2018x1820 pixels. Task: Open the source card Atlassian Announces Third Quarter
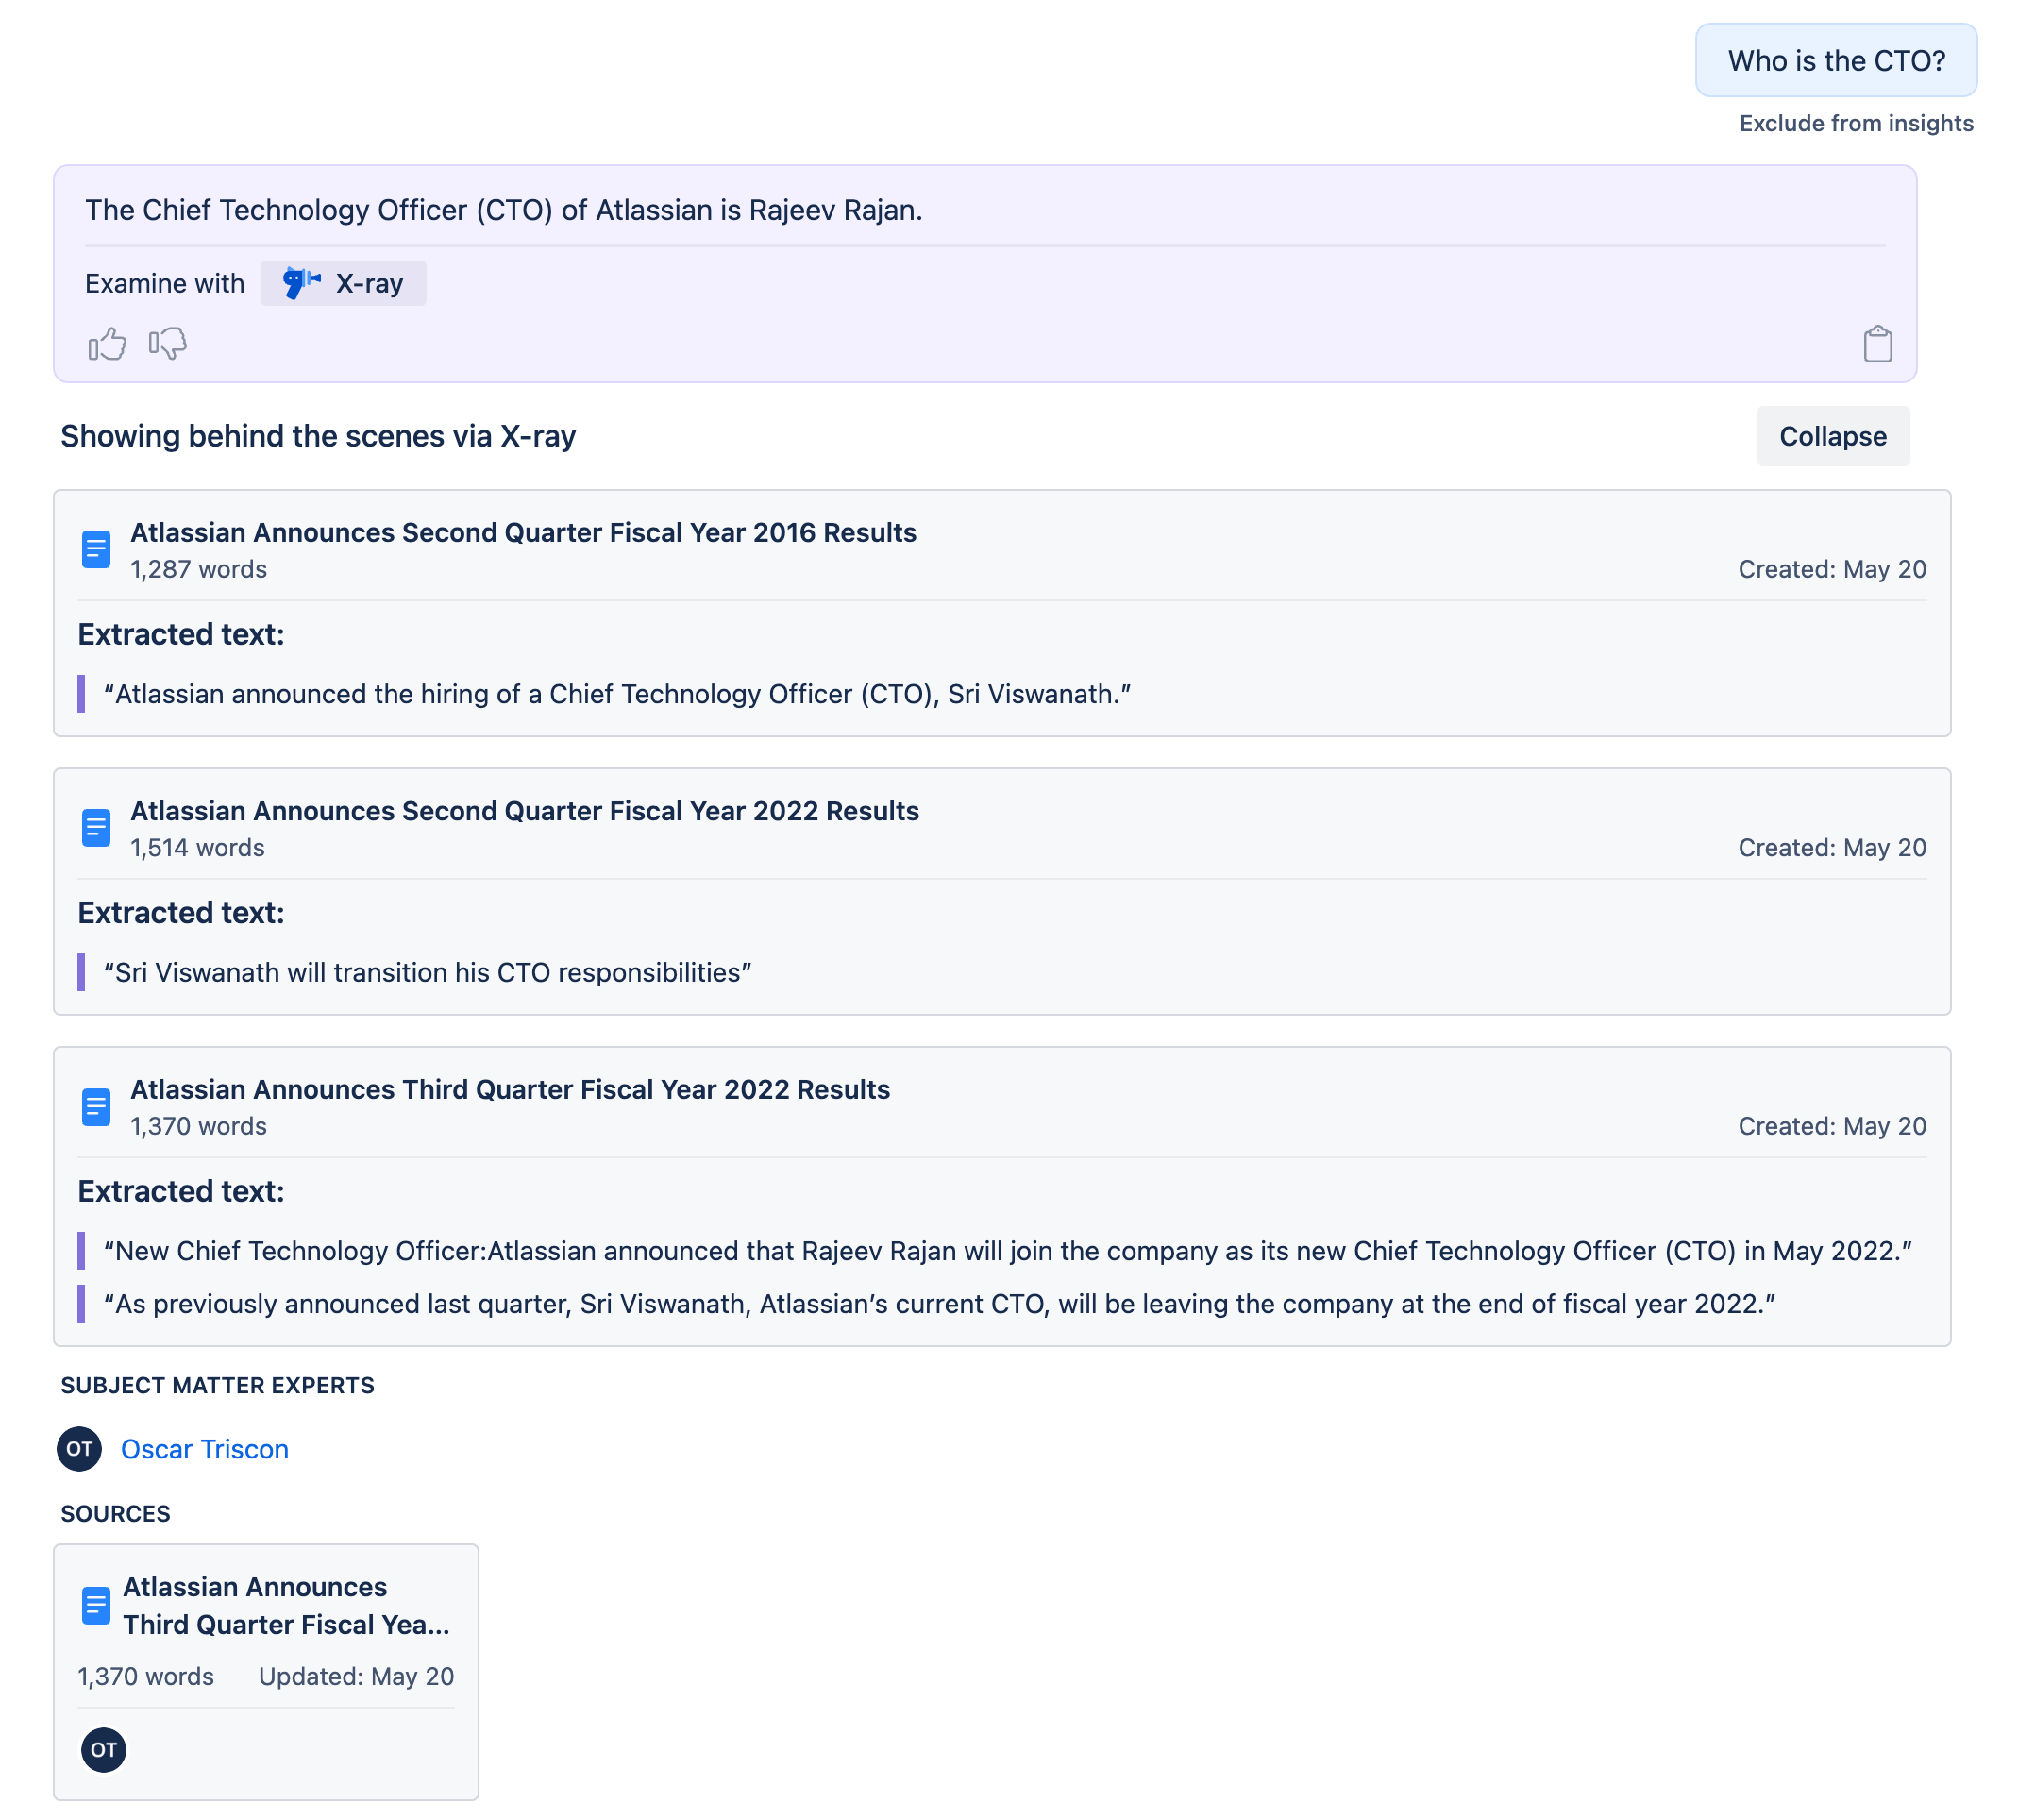[285, 1605]
